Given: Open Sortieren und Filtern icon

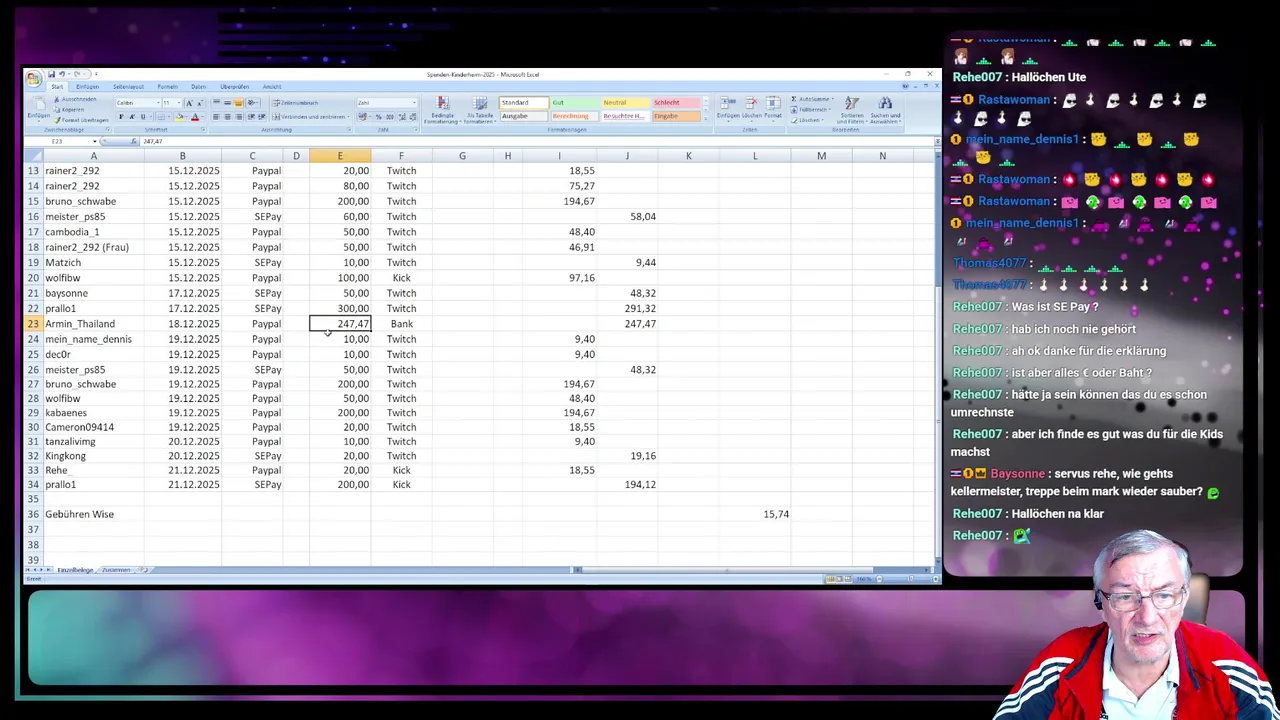Looking at the screenshot, I should click(x=852, y=103).
